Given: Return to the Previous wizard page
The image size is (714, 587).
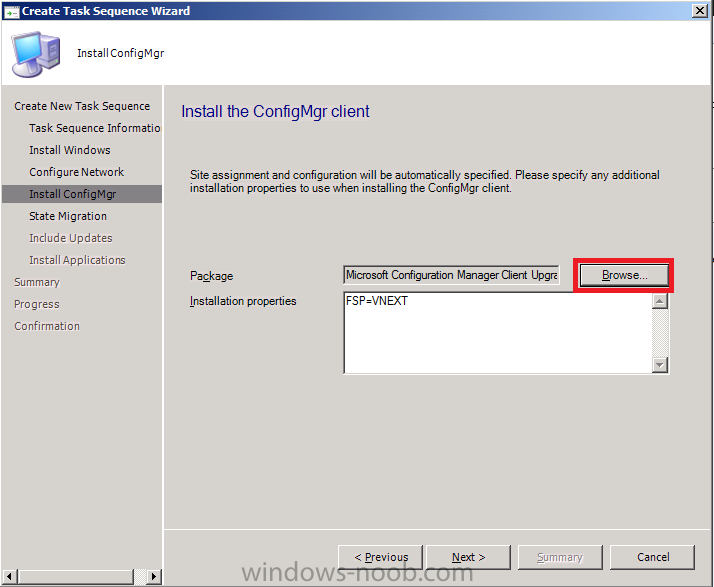Looking at the screenshot, I should coord(381,557).
